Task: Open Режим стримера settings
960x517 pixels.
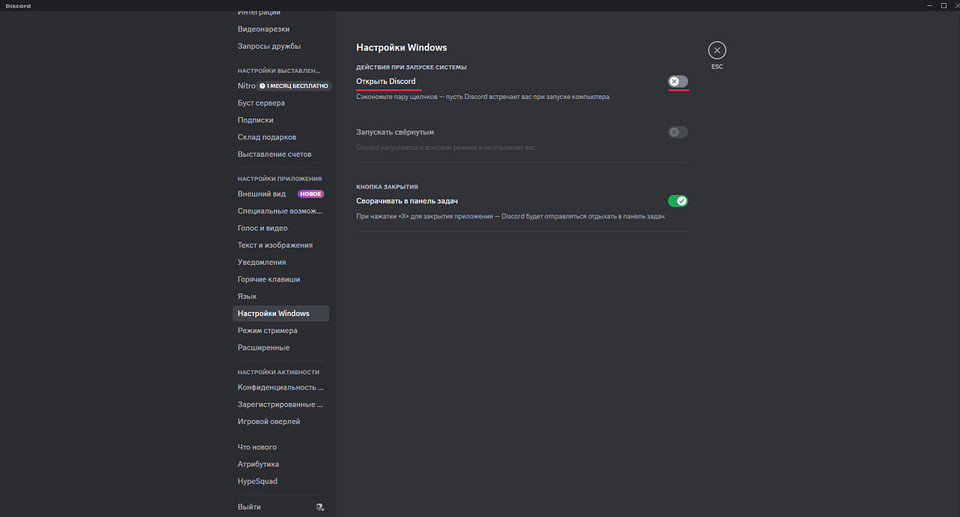Action: [267, 330]
